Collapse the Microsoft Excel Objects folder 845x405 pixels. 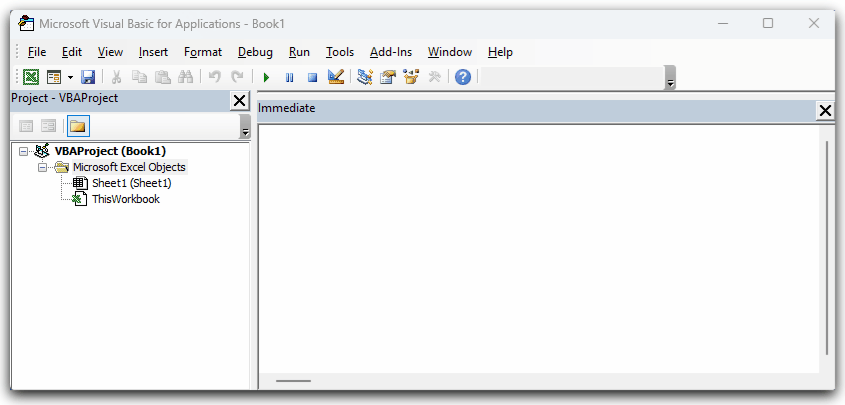click(43, 167)
